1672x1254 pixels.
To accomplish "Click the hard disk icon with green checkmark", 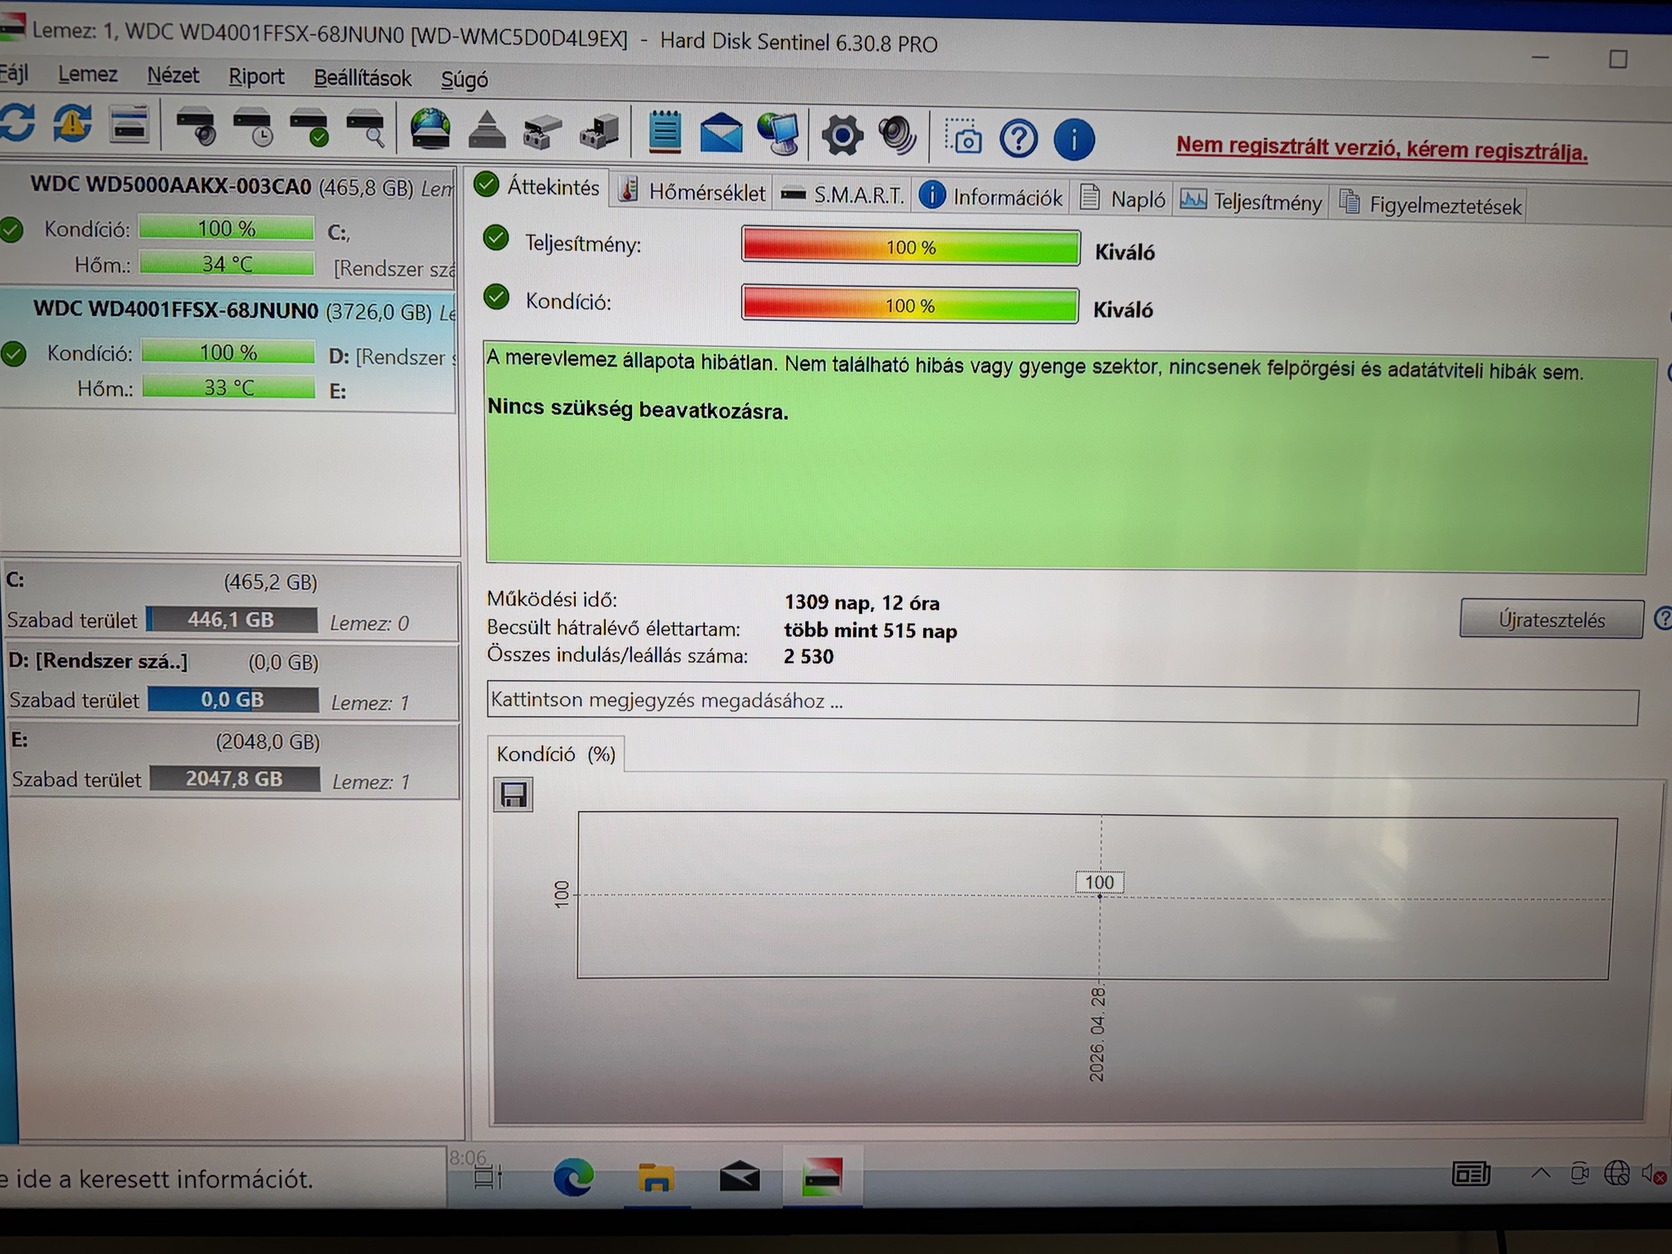I will tap(309, 128).
